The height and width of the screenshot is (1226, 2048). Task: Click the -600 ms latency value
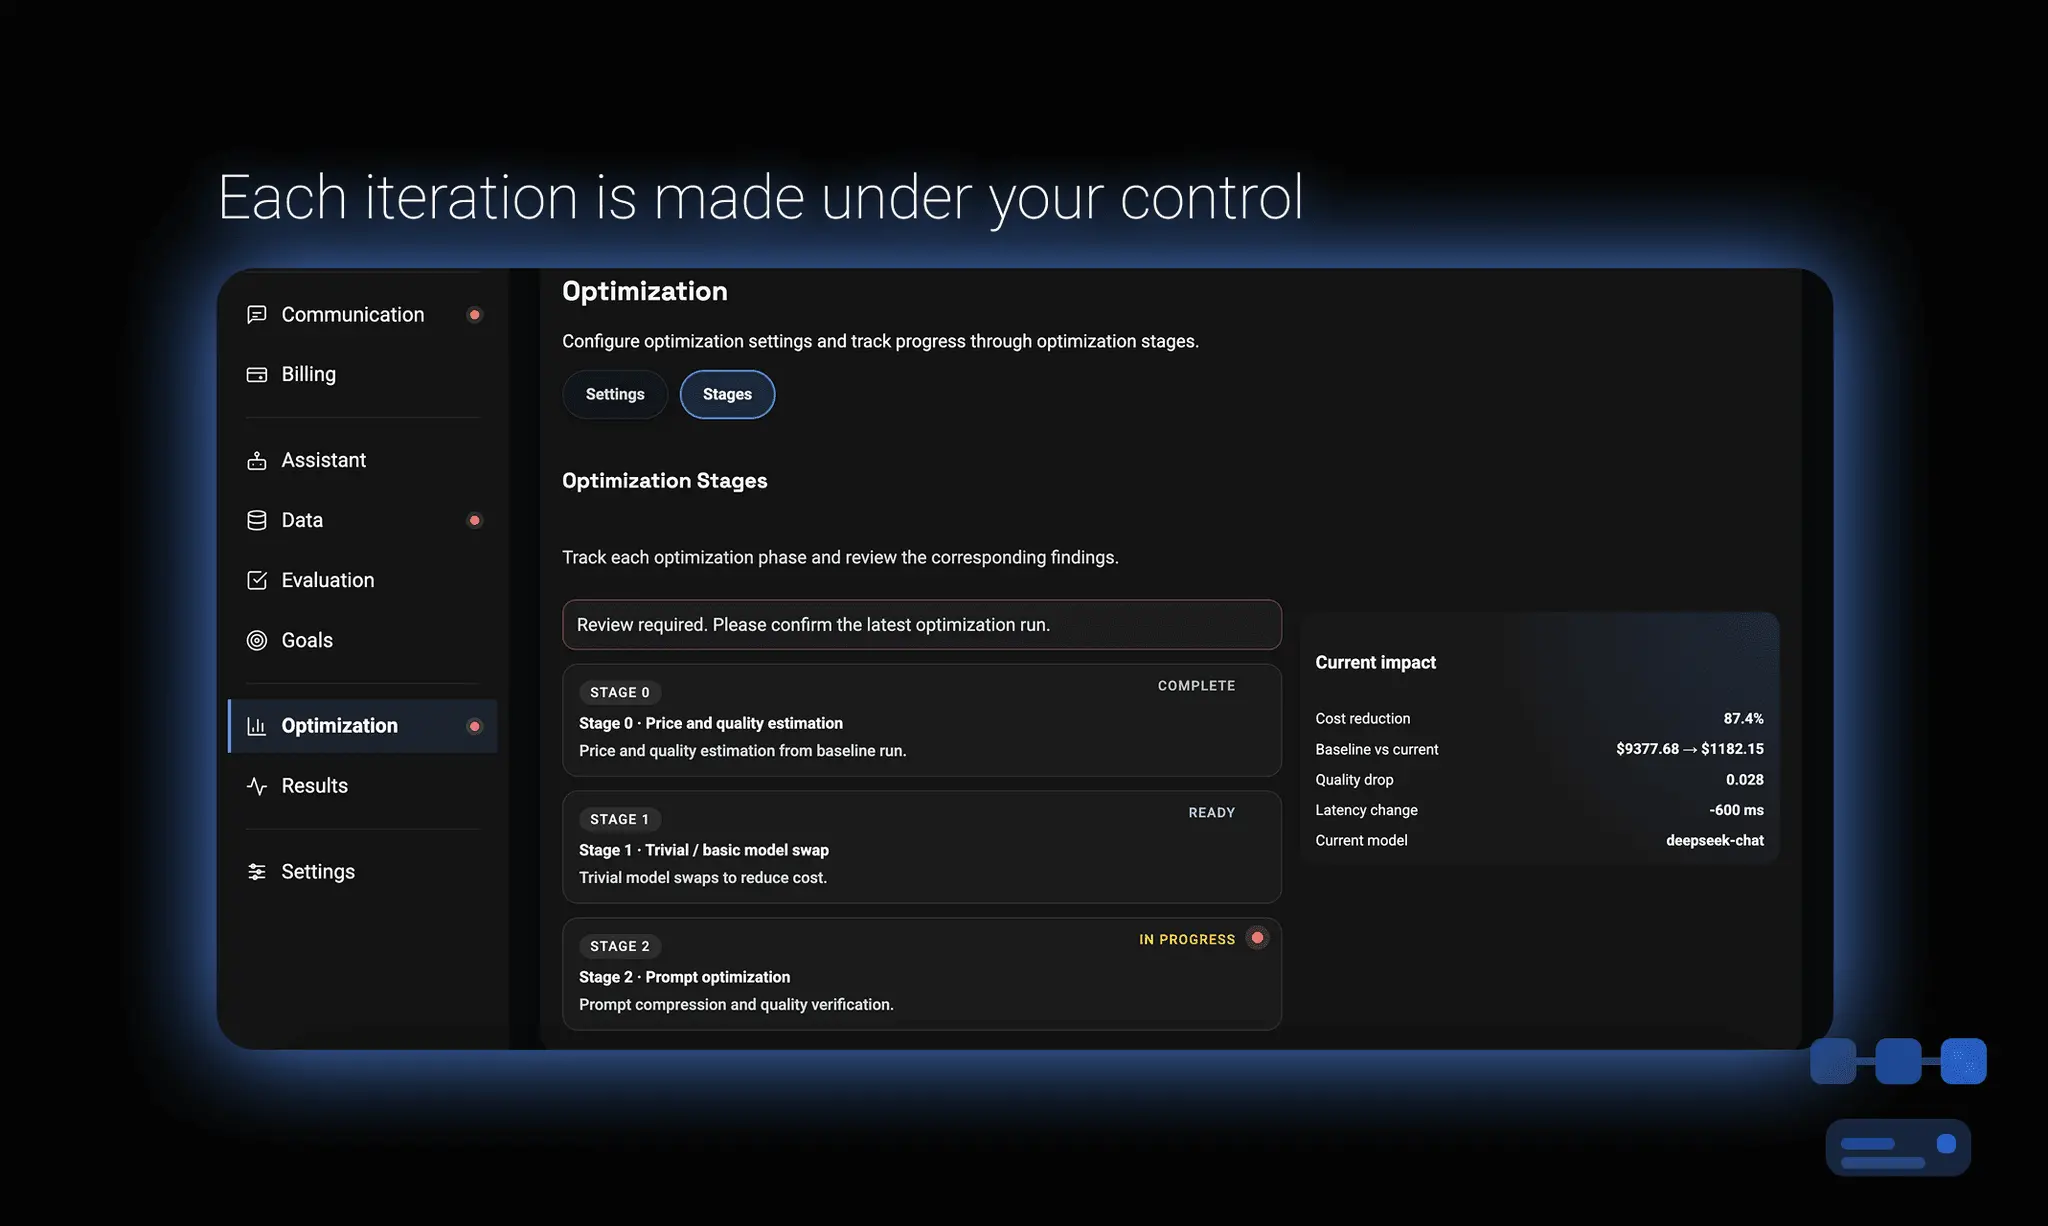(1737, 811)
